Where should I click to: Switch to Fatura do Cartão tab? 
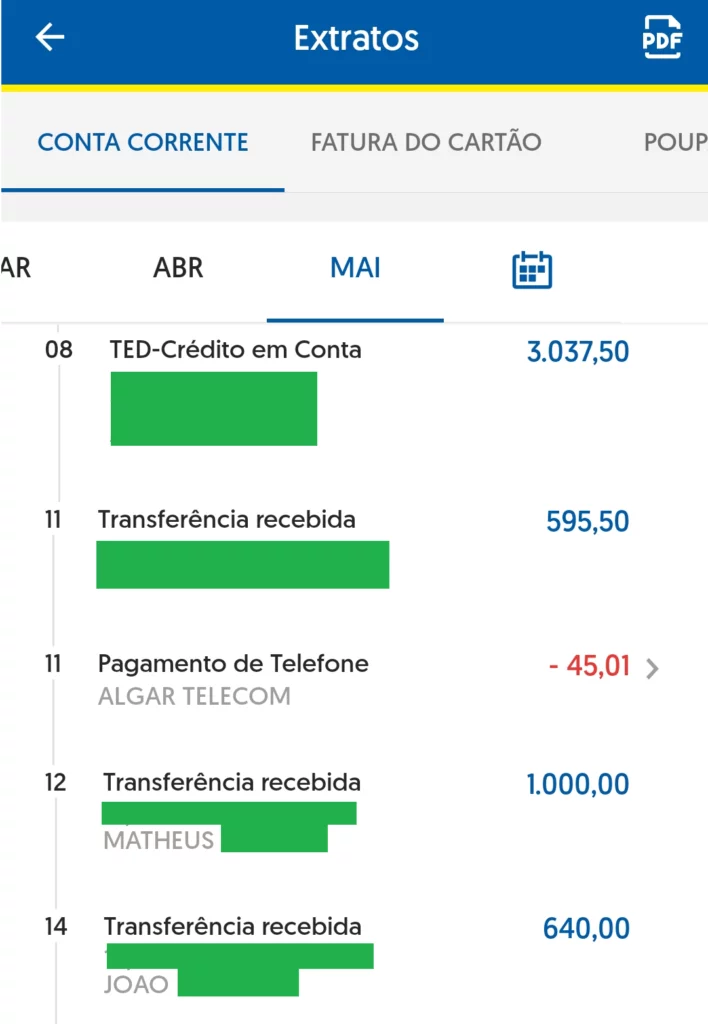tap(426, 142)
